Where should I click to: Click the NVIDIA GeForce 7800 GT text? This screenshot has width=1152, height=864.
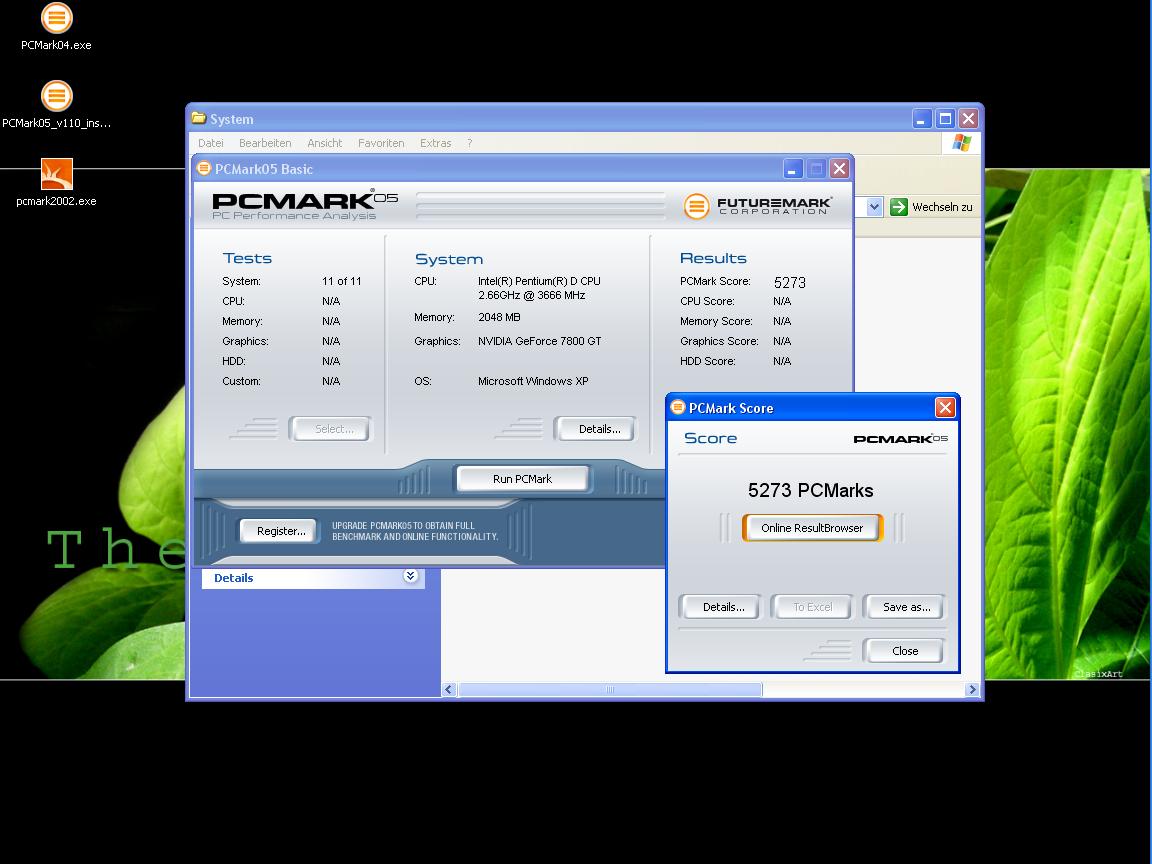[x=539, y=341]
